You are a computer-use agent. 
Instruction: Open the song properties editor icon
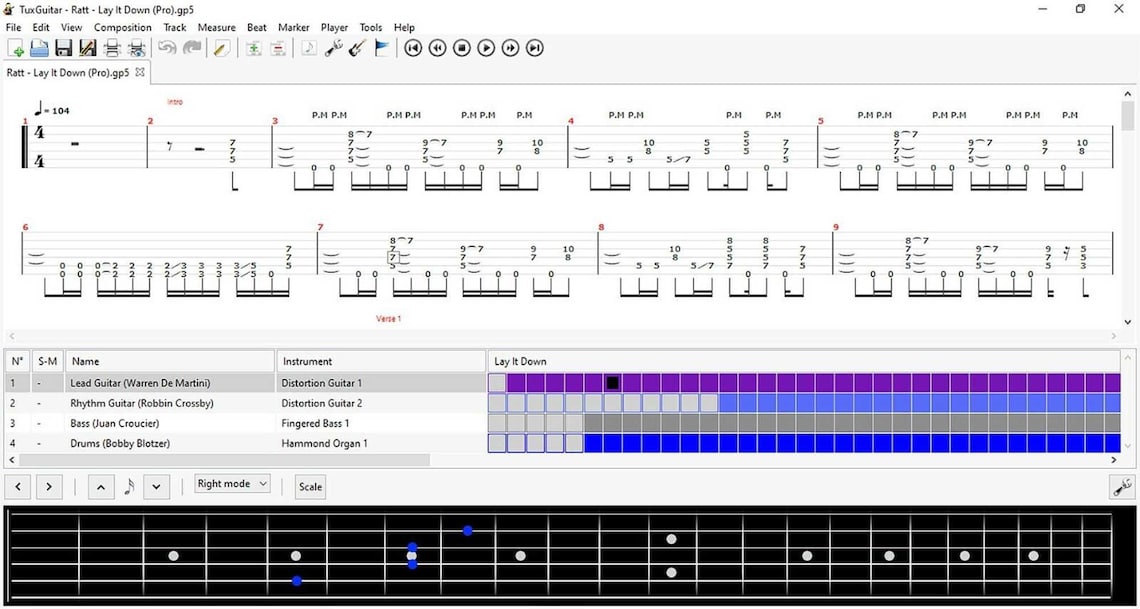222,47
